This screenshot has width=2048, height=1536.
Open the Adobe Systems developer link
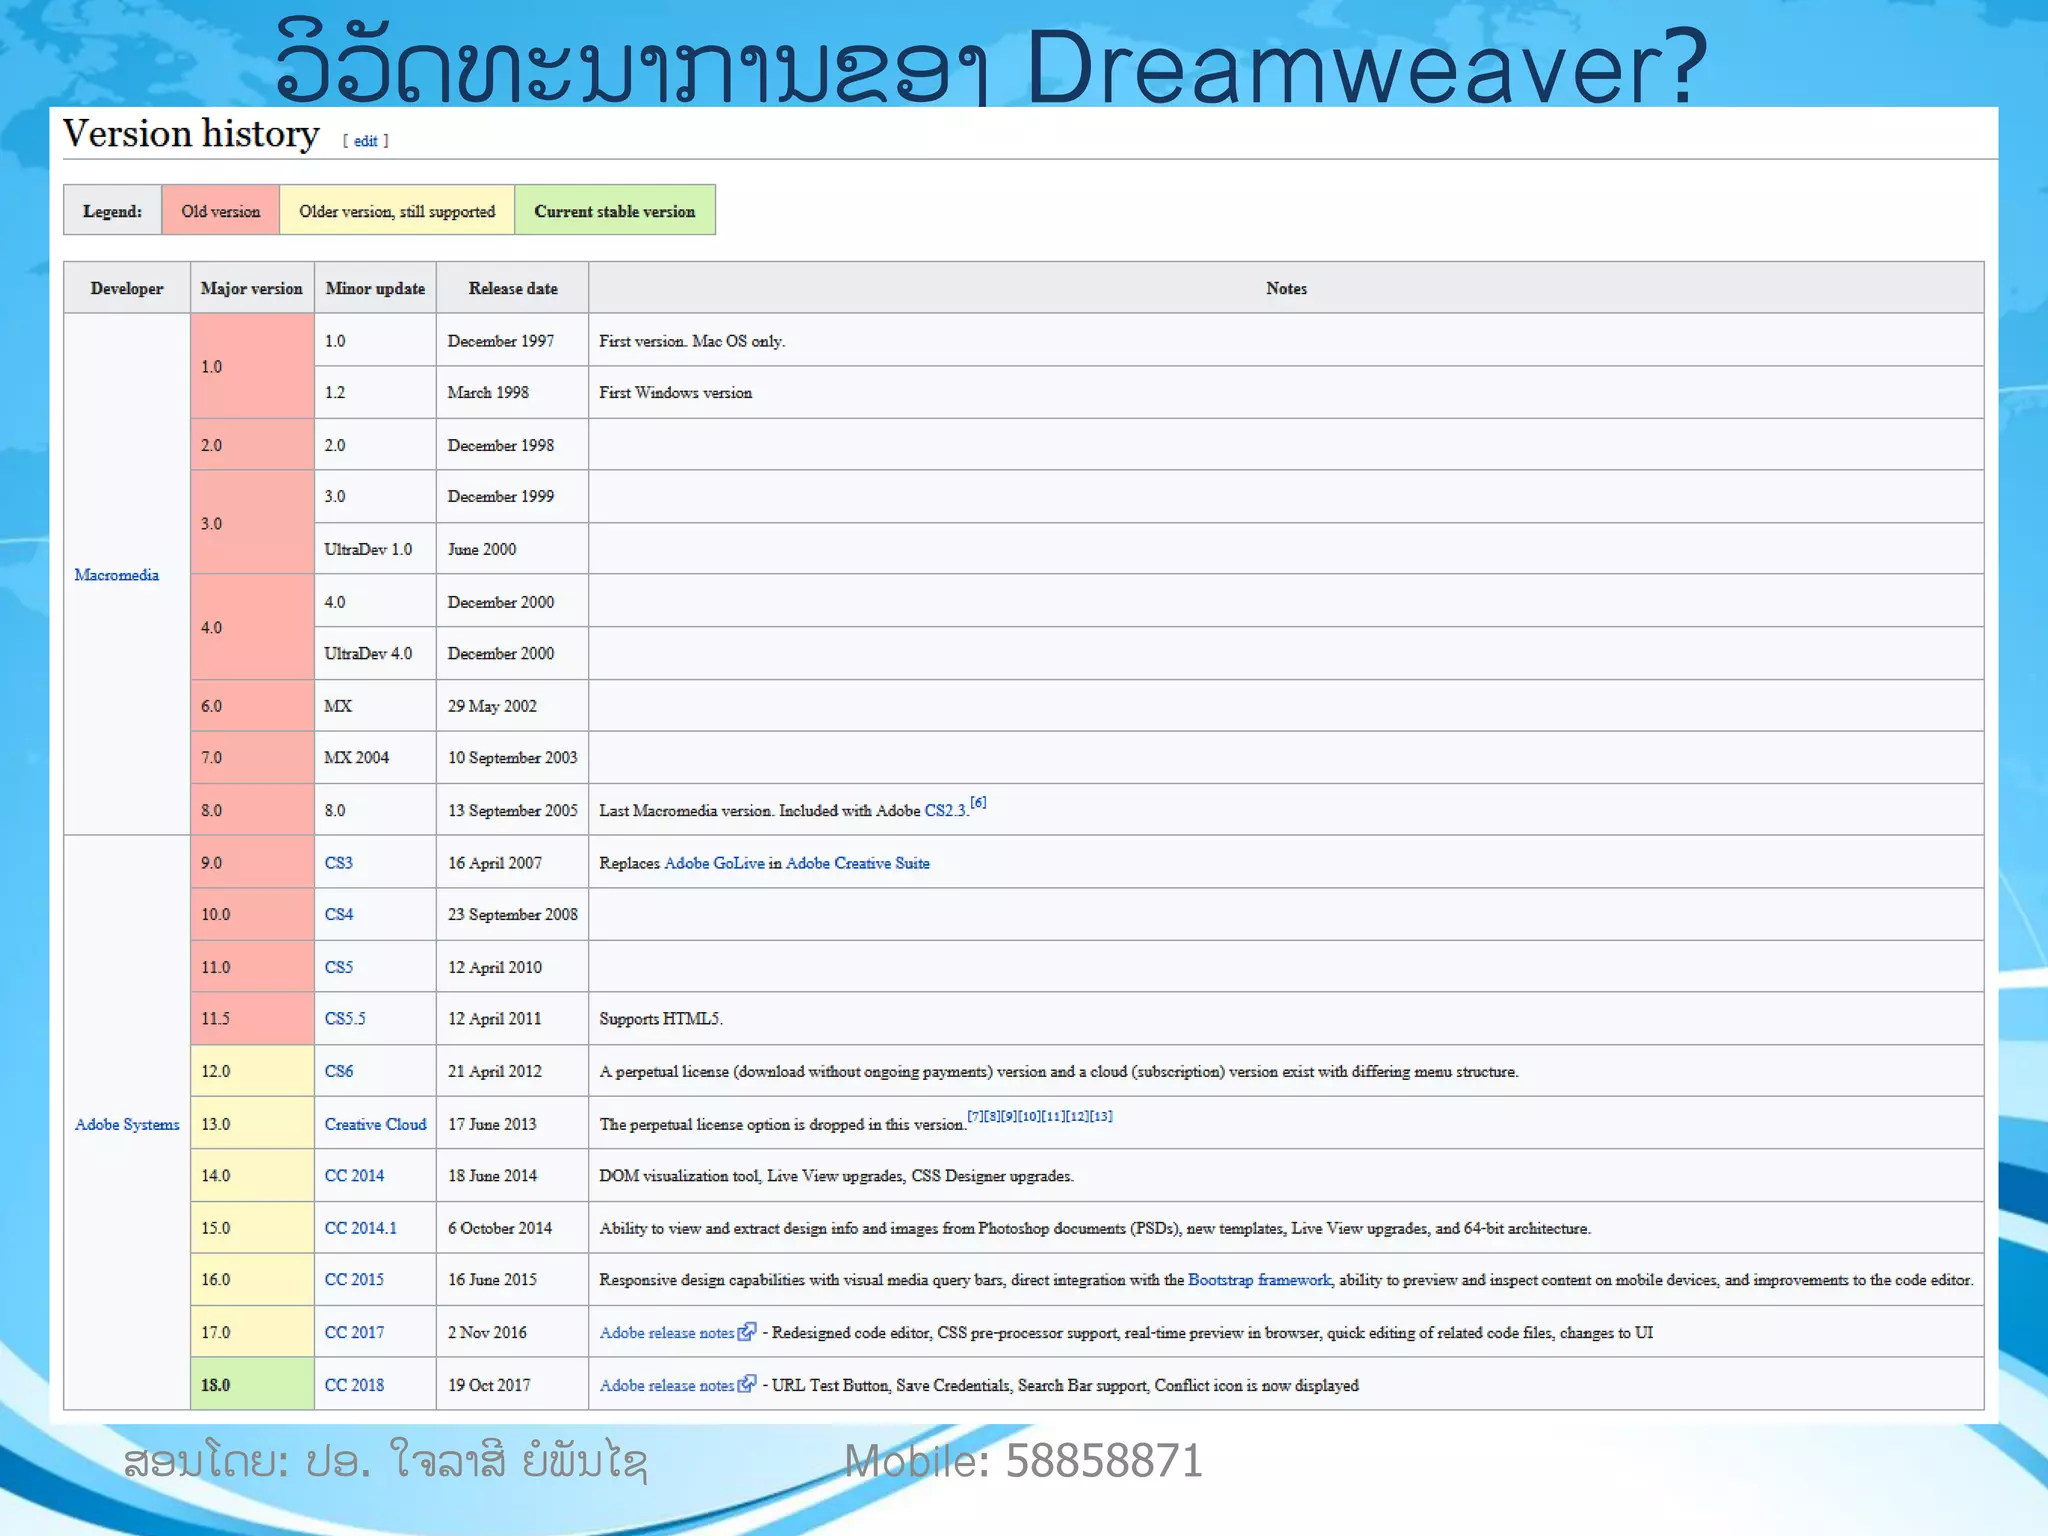[x=127, y=1124]
